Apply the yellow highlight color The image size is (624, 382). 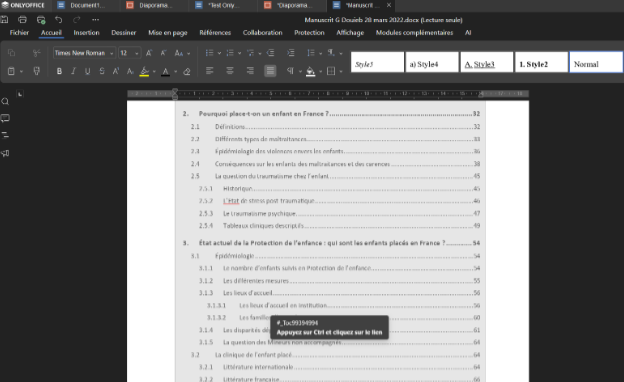[x=144, y=72]
